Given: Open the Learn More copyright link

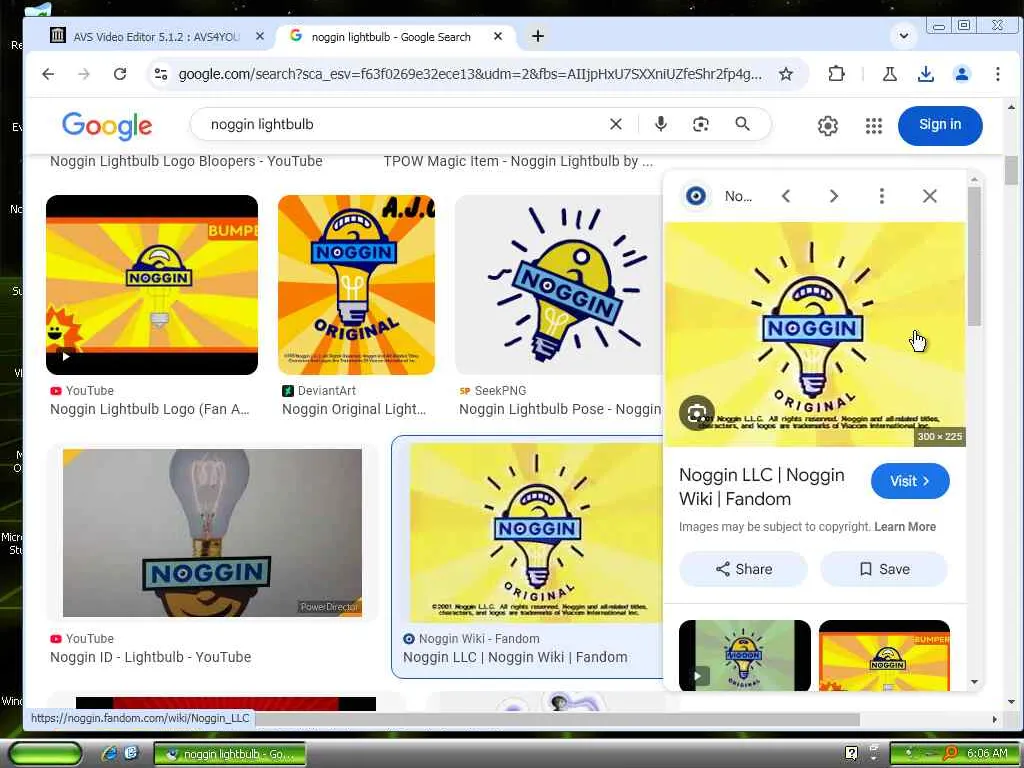Looking at the screenshot, I should tap(904, 527).
